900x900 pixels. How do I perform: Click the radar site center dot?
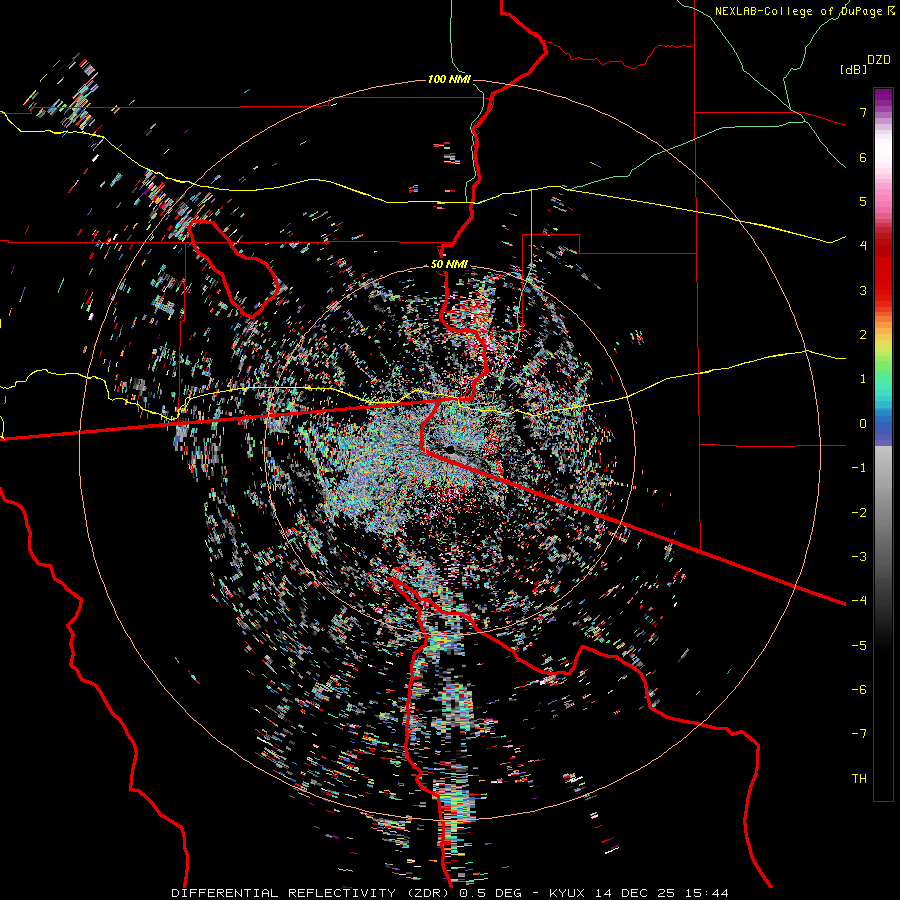451,449
